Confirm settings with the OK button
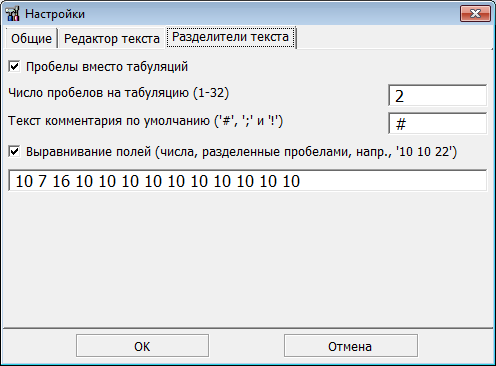This screenshot has height=366, width=496. click(x=142, y=346)
